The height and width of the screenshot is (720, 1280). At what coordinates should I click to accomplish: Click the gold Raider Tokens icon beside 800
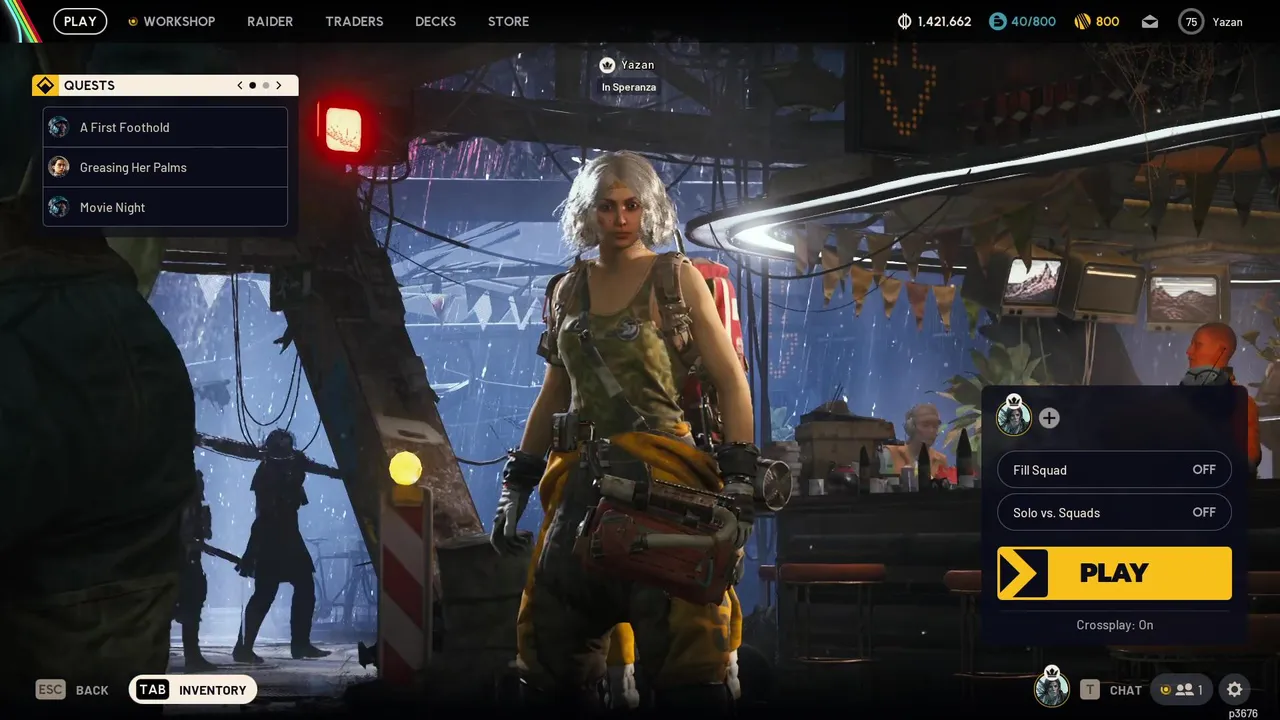[1082, 21]
